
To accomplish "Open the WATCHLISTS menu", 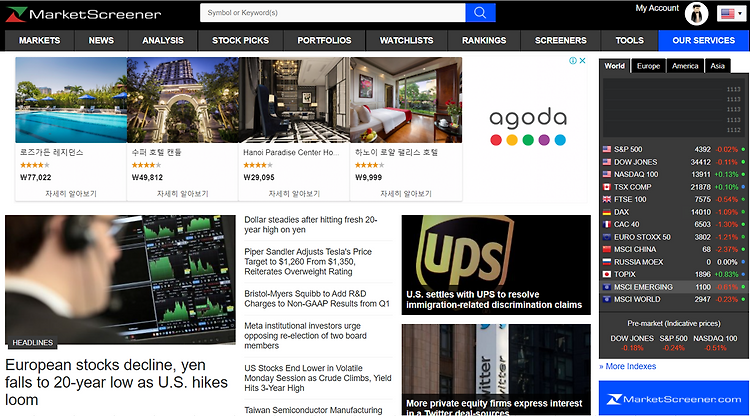I will [x=407, y=41].
